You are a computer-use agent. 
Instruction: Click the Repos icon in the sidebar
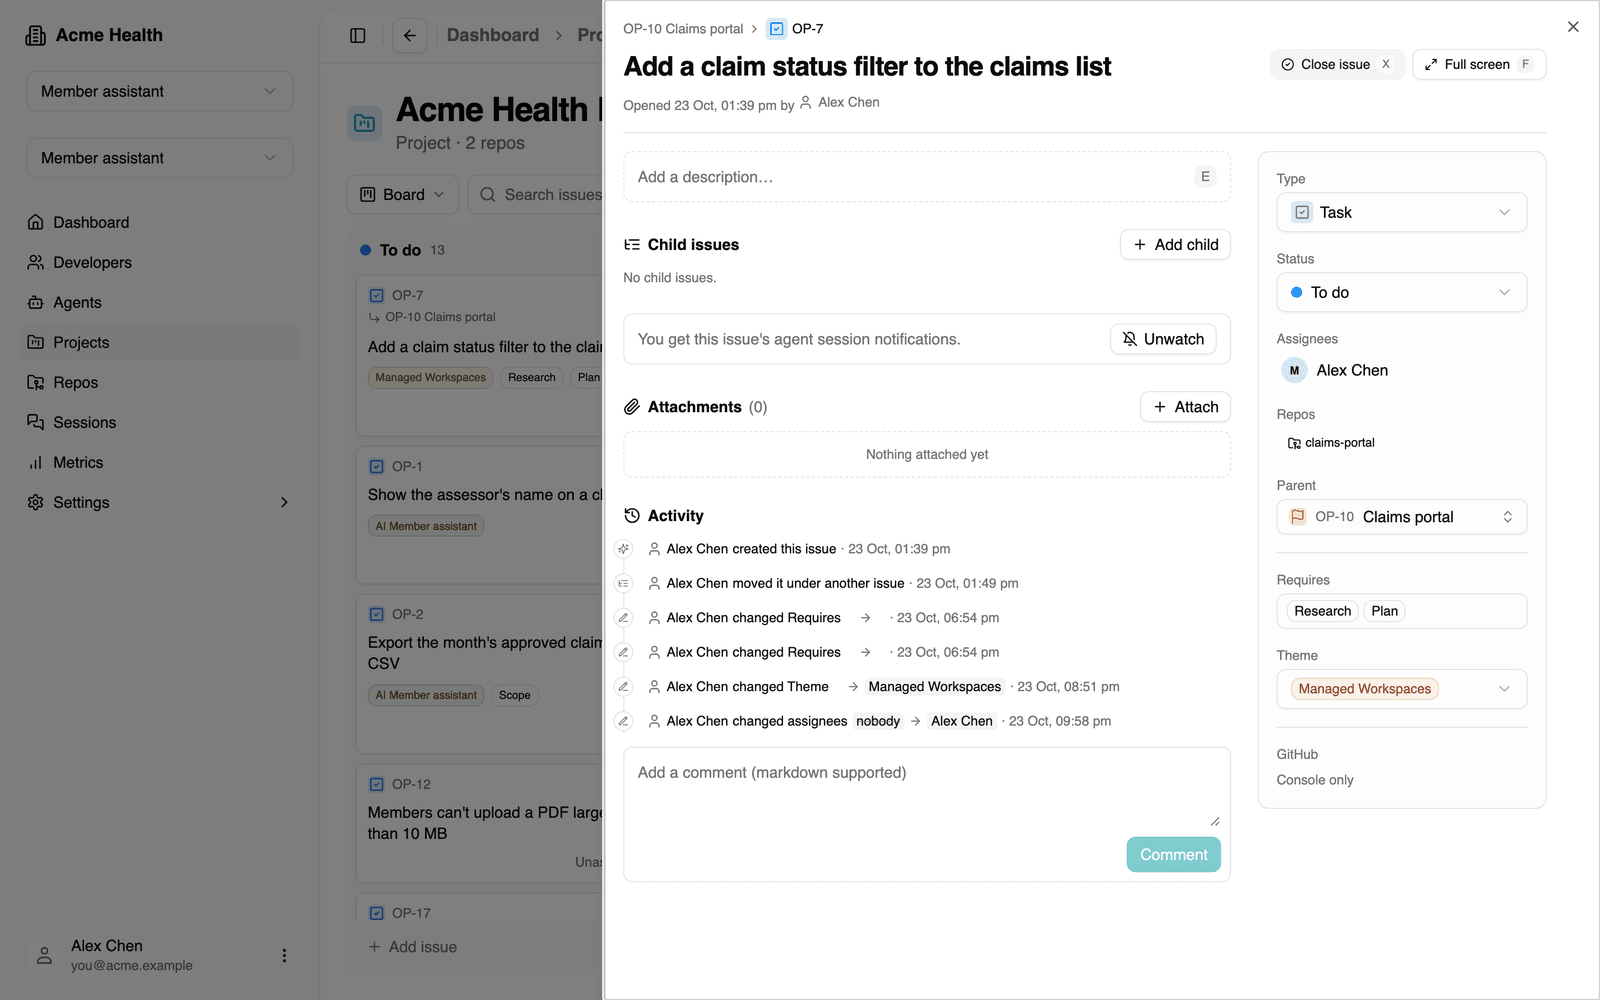click(36, 382)
